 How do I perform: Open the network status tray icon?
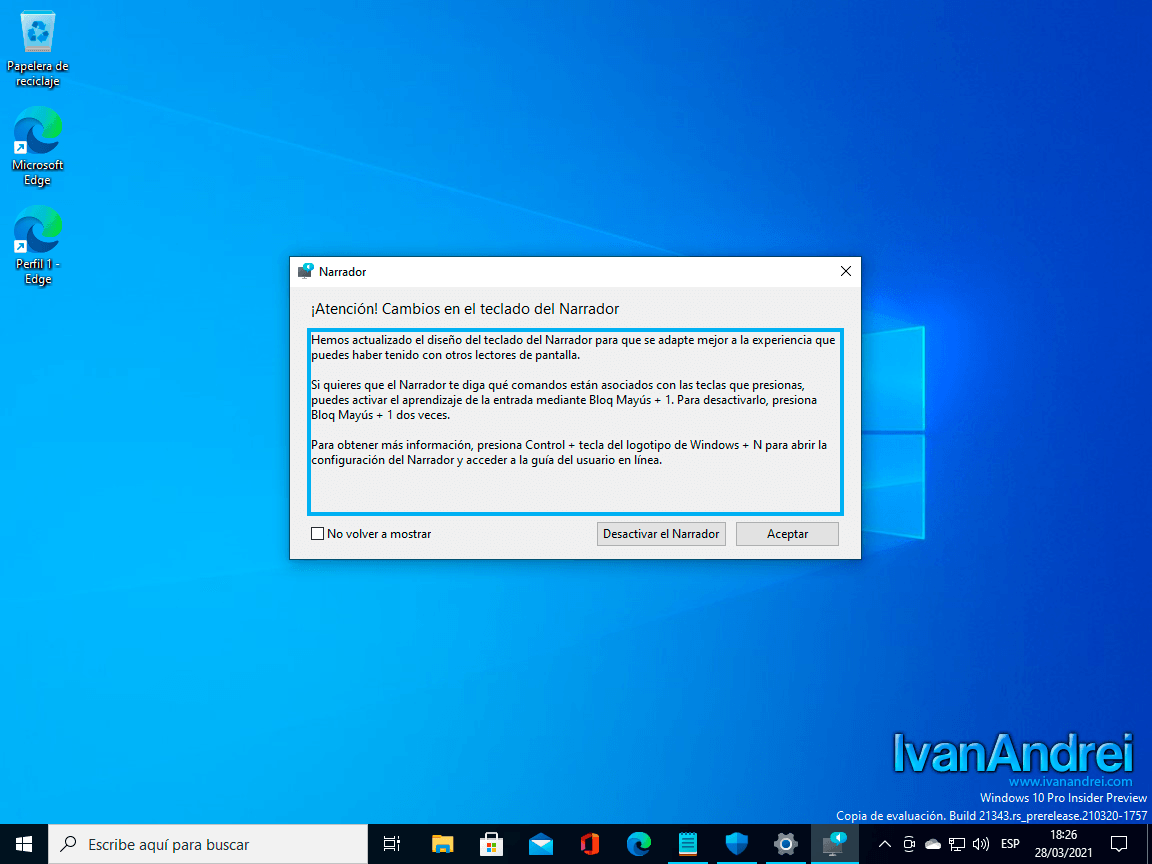[957, 844]
